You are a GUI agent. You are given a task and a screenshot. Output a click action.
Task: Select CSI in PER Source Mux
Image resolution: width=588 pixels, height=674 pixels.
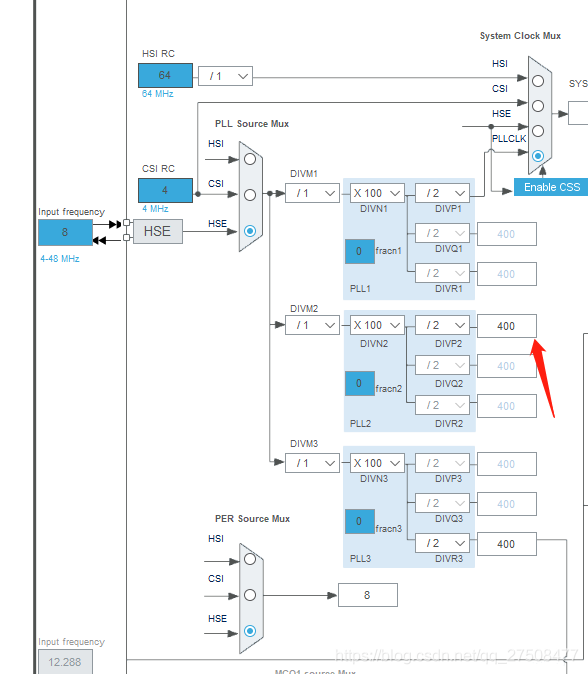[x=250, y=595]
